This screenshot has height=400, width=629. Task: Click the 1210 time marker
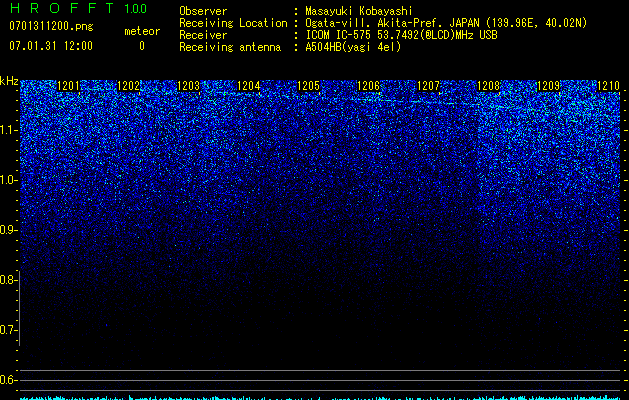click(x=608, y=86)
